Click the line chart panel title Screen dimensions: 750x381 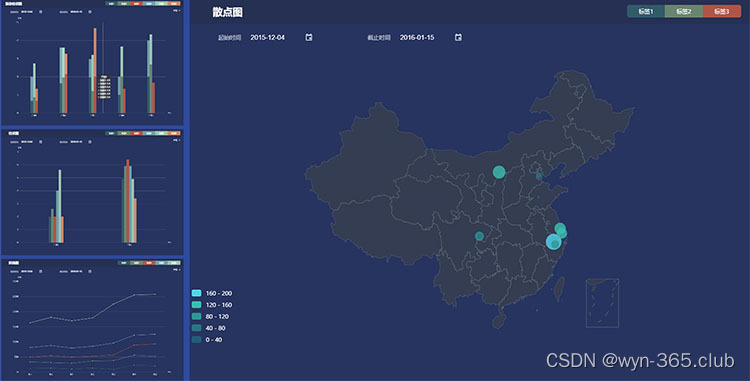point(13,263)
